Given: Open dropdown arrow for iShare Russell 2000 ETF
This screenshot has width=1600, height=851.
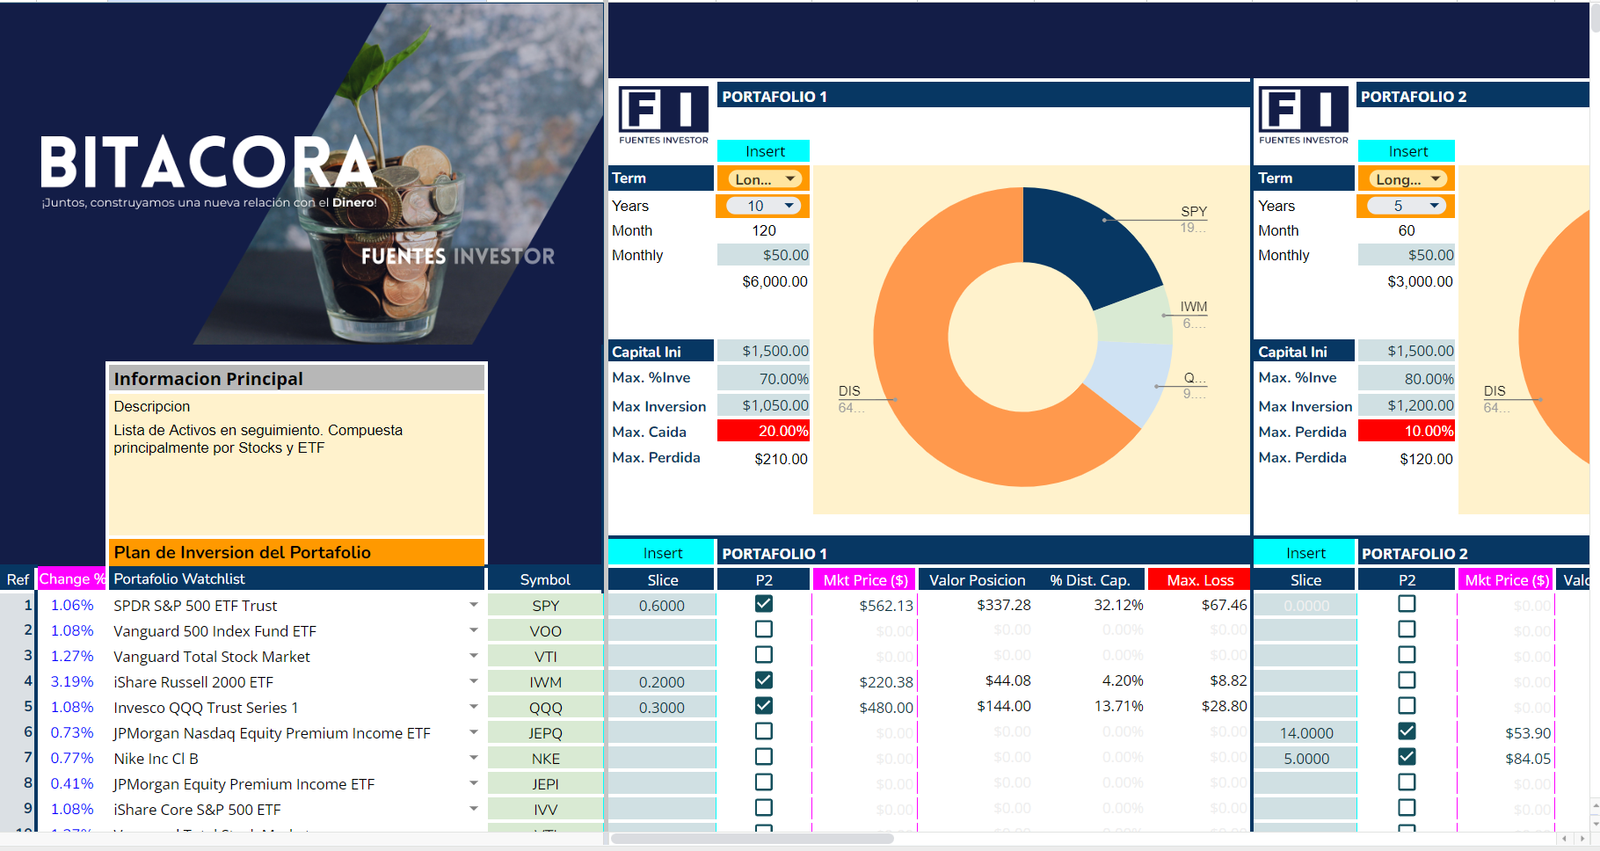Looking at the screenshot, I should coord(474,681).
